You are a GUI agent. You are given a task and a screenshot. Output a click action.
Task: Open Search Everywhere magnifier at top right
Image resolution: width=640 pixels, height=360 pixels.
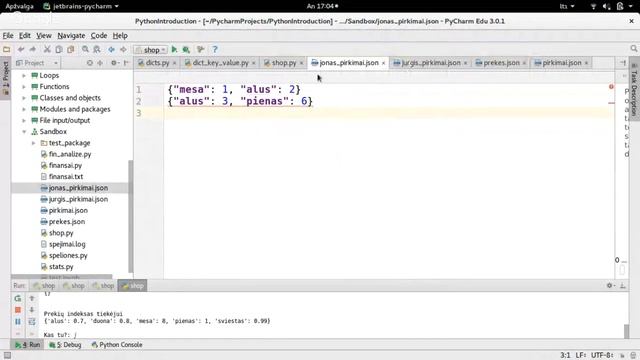(x=634, y=49)
